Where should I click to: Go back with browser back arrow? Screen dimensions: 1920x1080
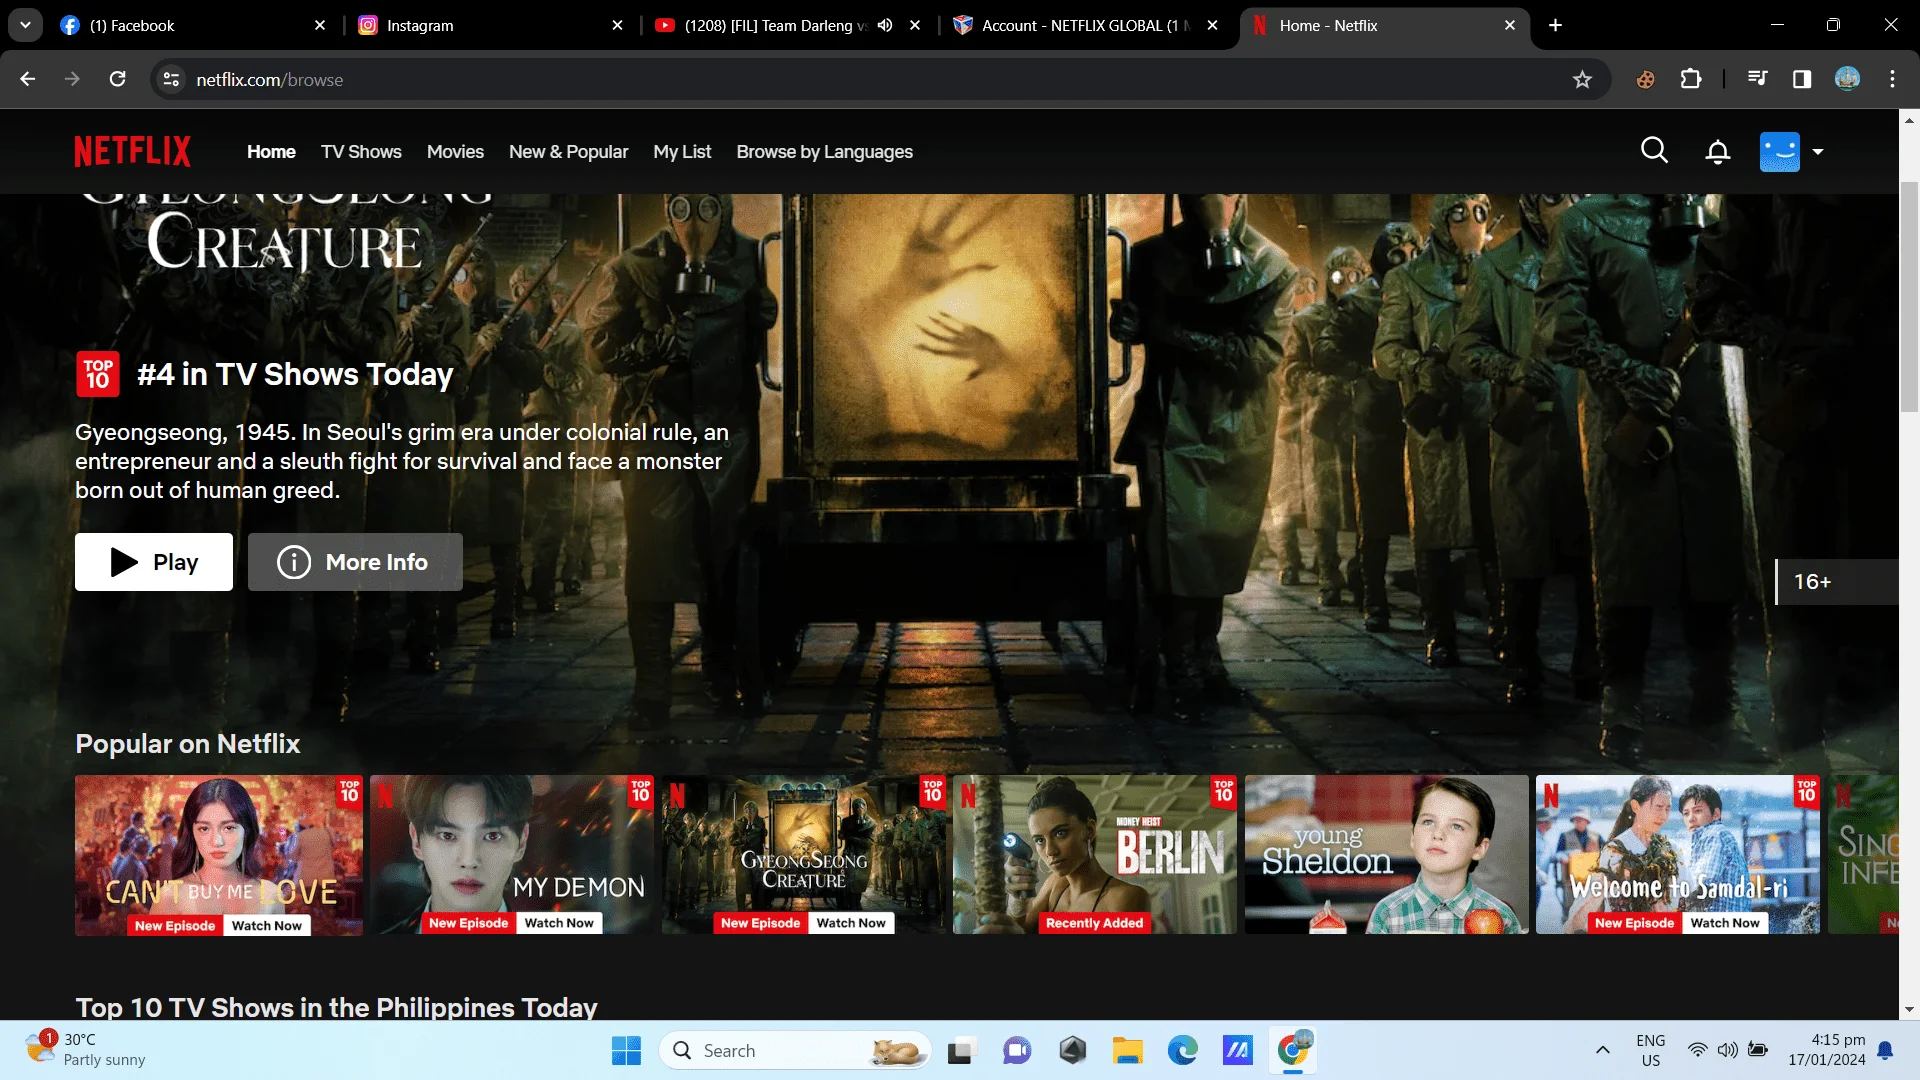pyautogui.click(x=28, y=79)
